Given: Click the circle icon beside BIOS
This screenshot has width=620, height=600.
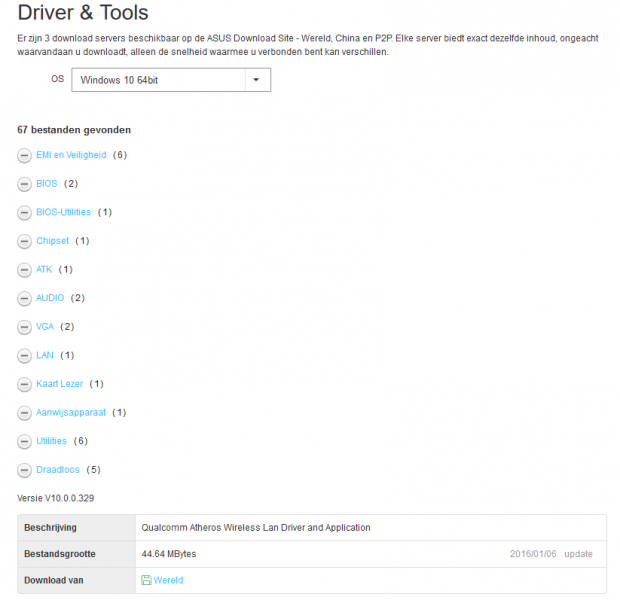Looking at the screenshot, I should click(24, 184).
